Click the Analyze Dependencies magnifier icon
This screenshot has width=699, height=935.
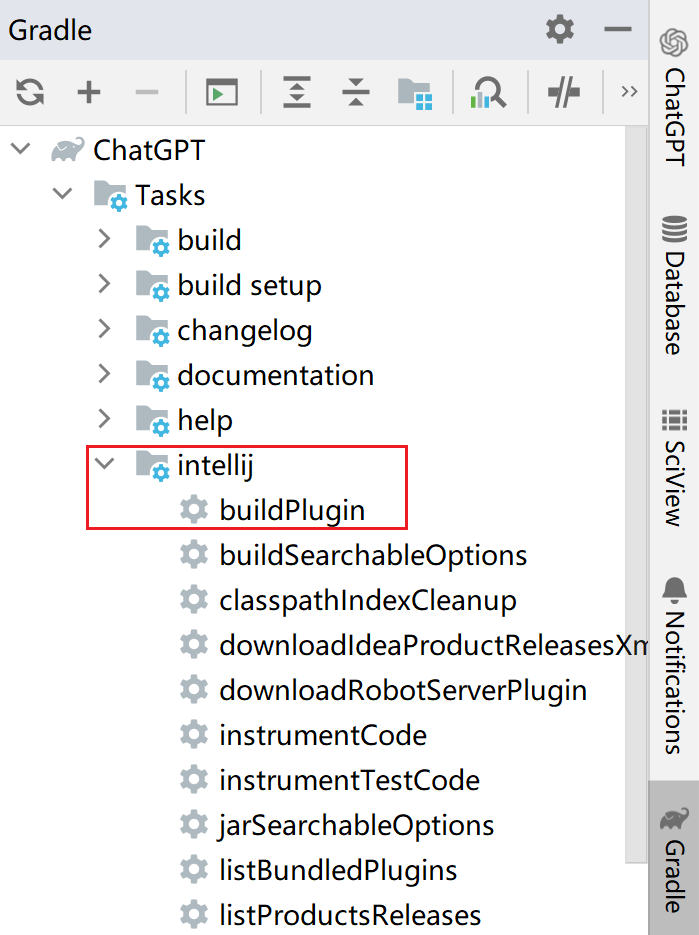(x=488, y=92)
